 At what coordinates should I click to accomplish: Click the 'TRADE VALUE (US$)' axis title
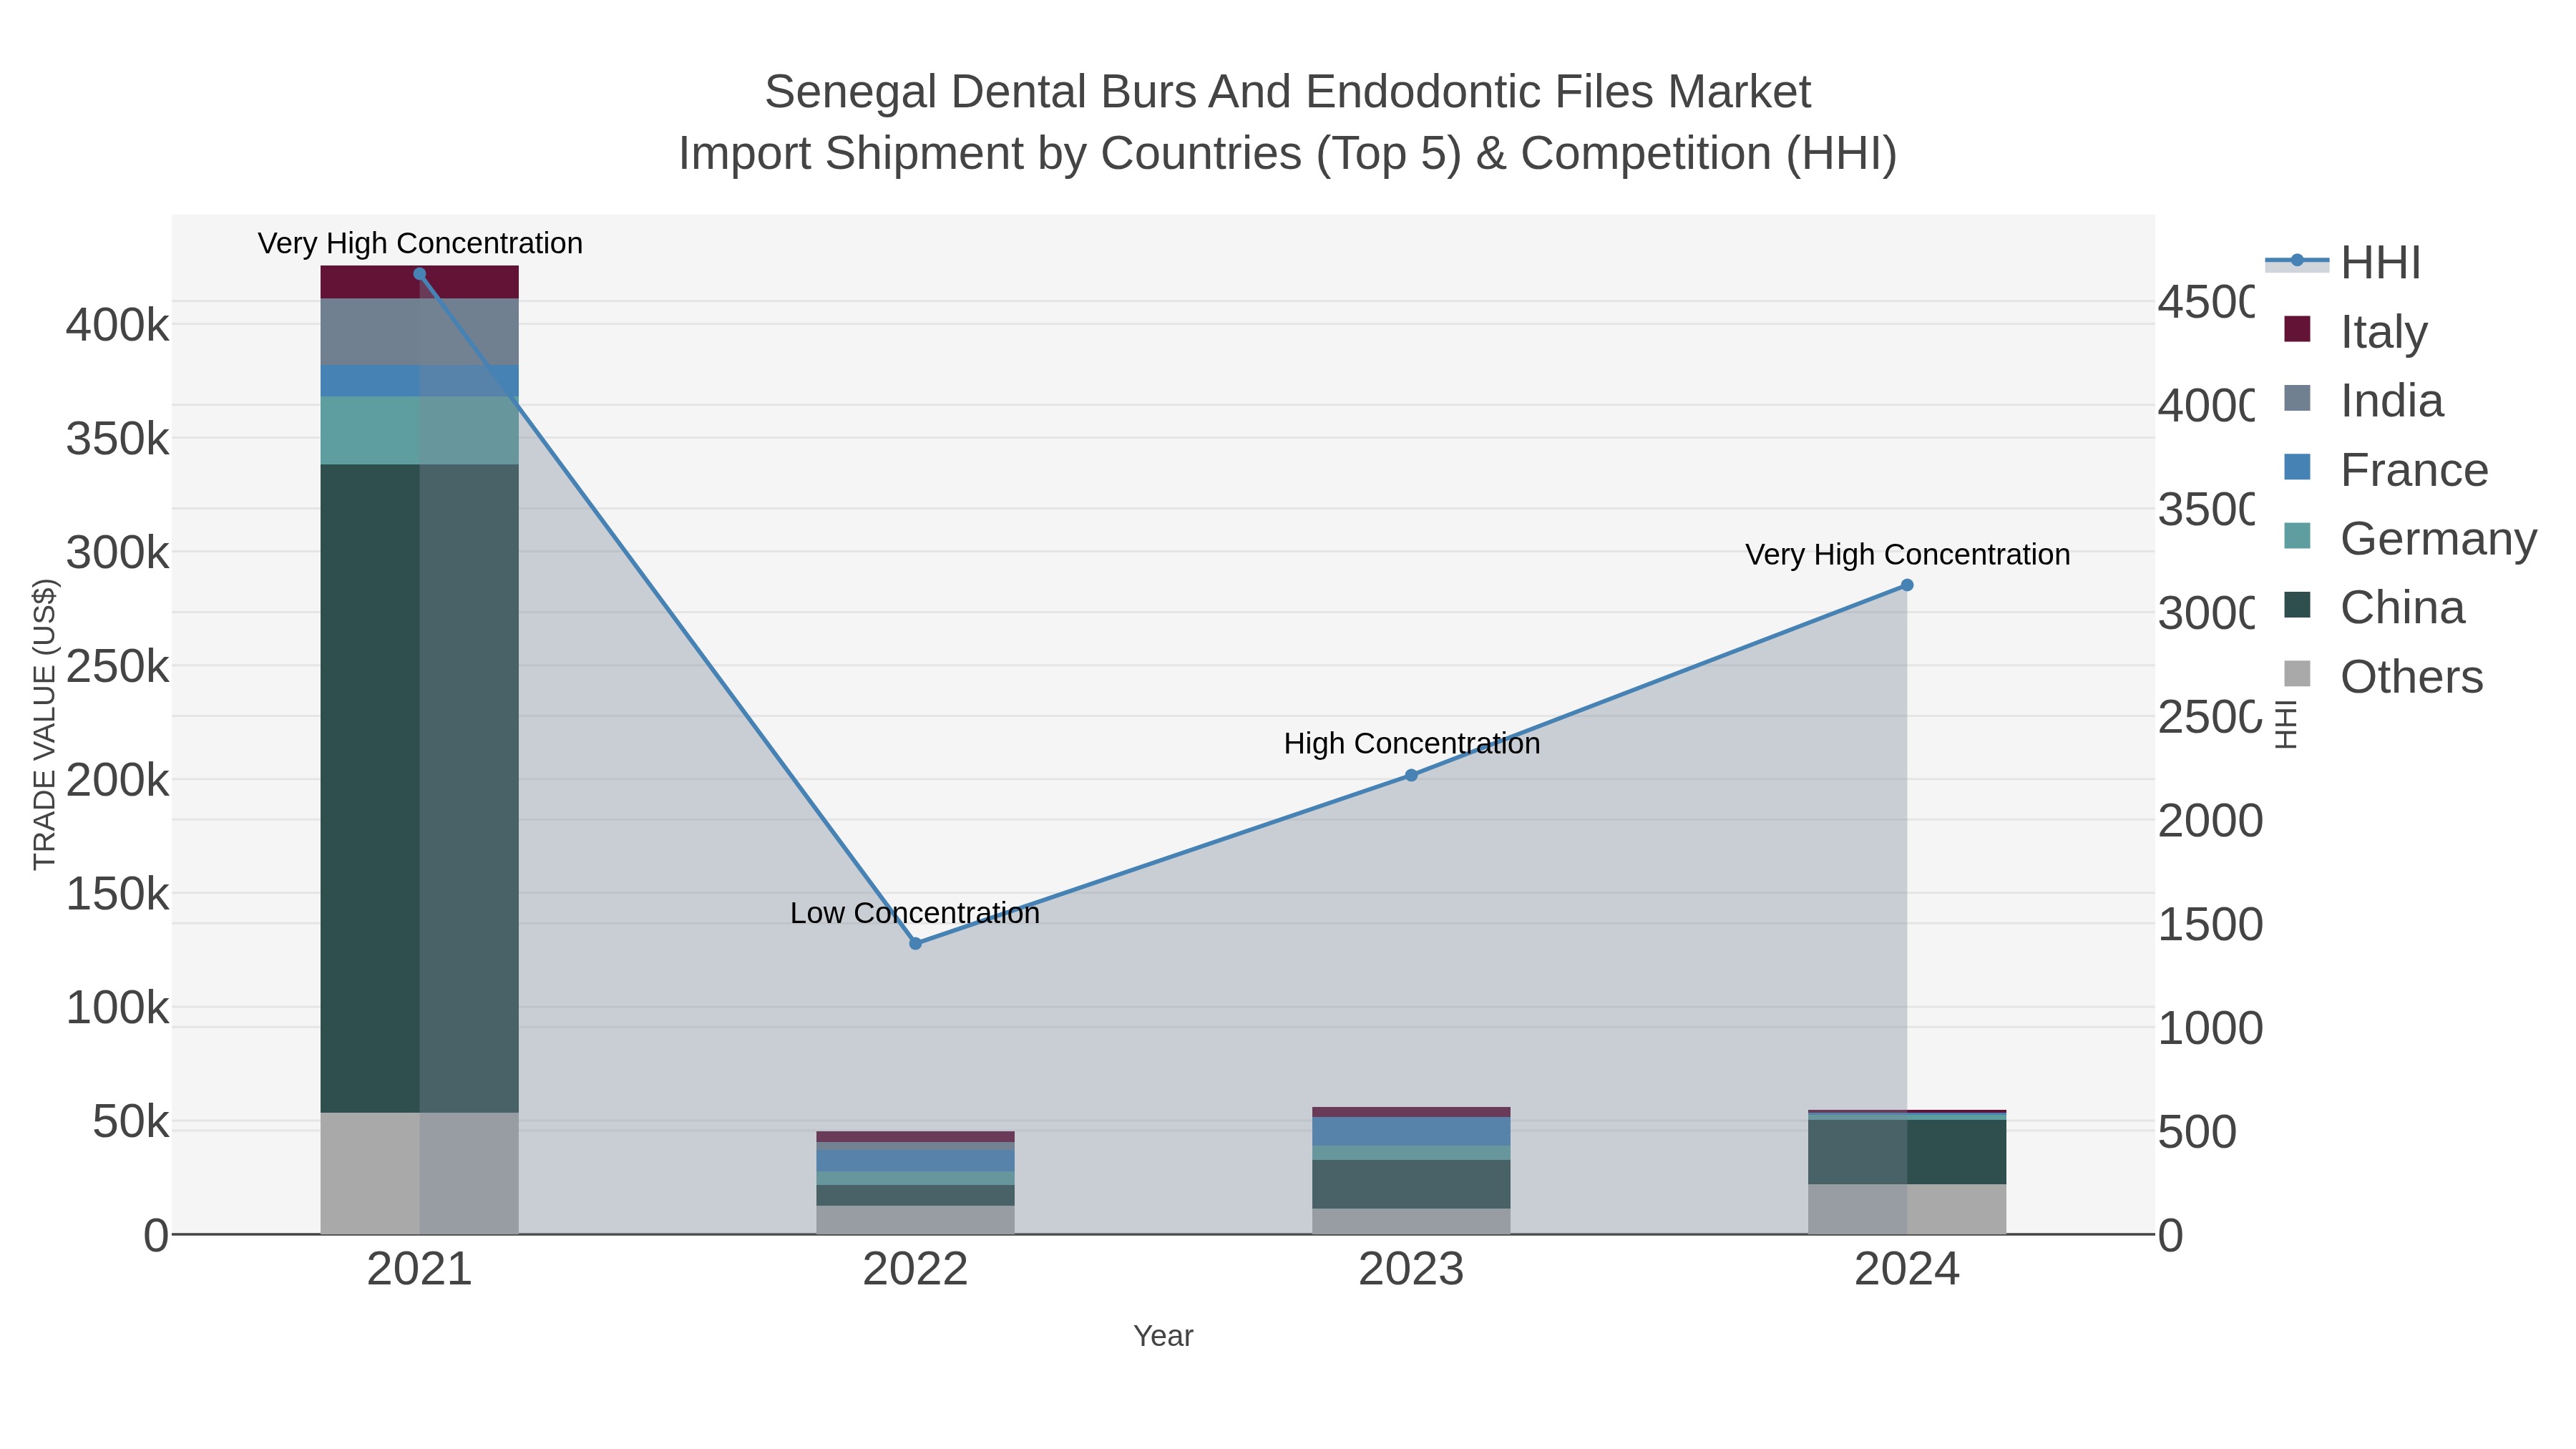pos(44,724)
